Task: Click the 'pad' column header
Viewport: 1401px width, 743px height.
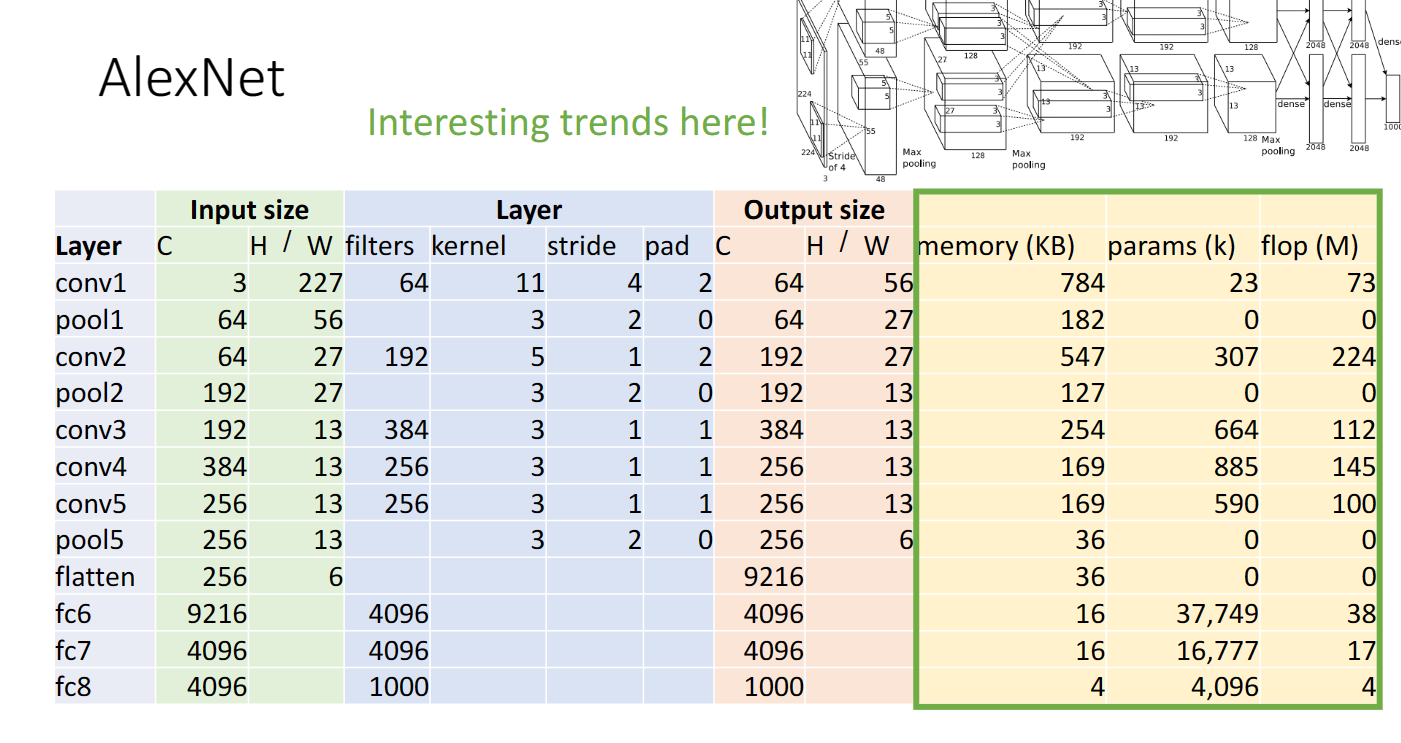Action: 667,246
